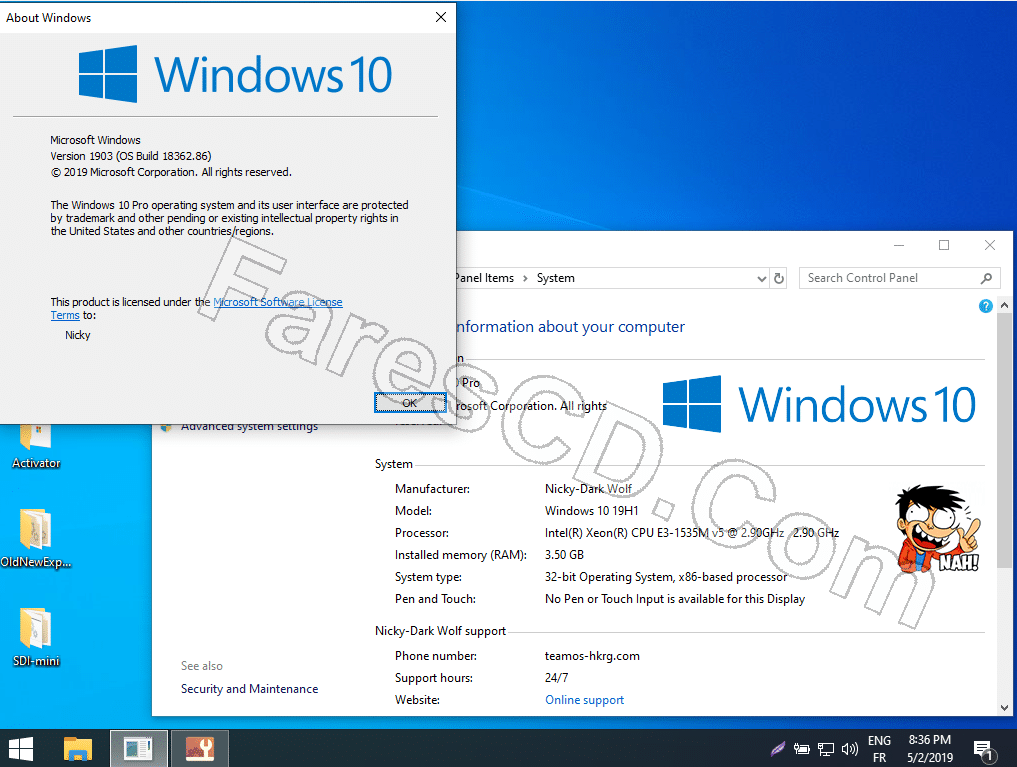Image resolution: width=1017 pixels, height=767 pixels.
Task: Click the 'No Pen or Touch Input' value text
Action: click(675, 599)
